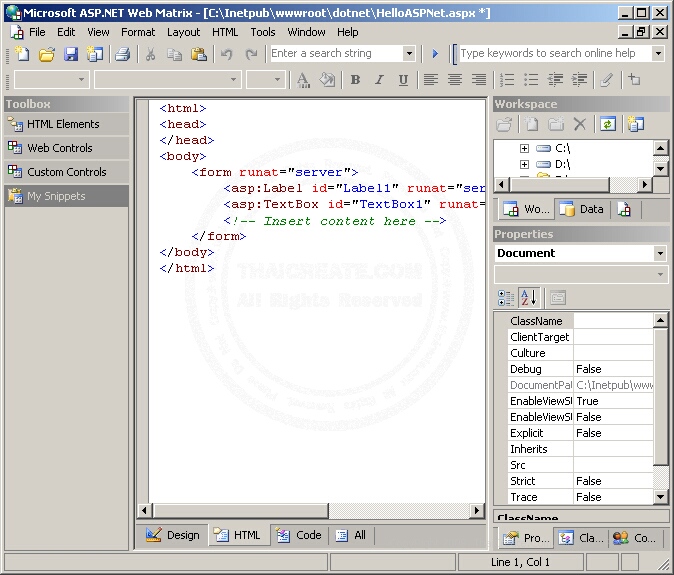Align text left
Image resolution: width=674 pixels, height=575 pixels.
tap(431, 80)
